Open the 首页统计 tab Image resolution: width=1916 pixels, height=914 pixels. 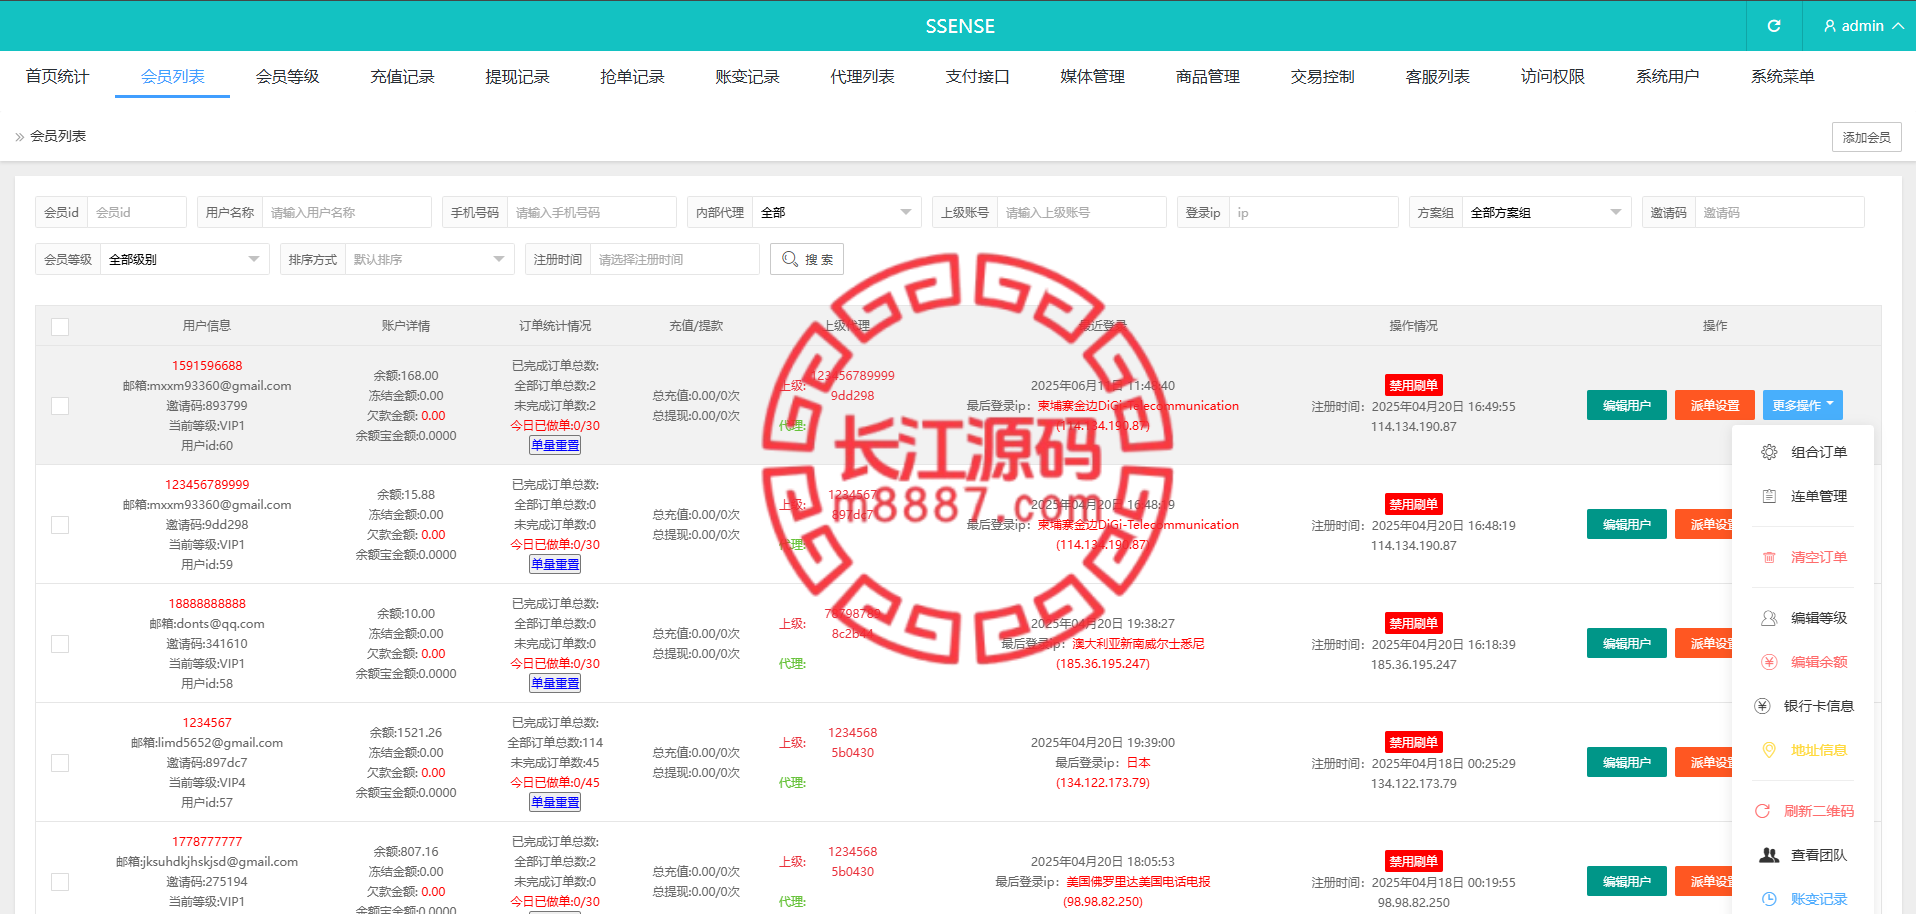57,76
